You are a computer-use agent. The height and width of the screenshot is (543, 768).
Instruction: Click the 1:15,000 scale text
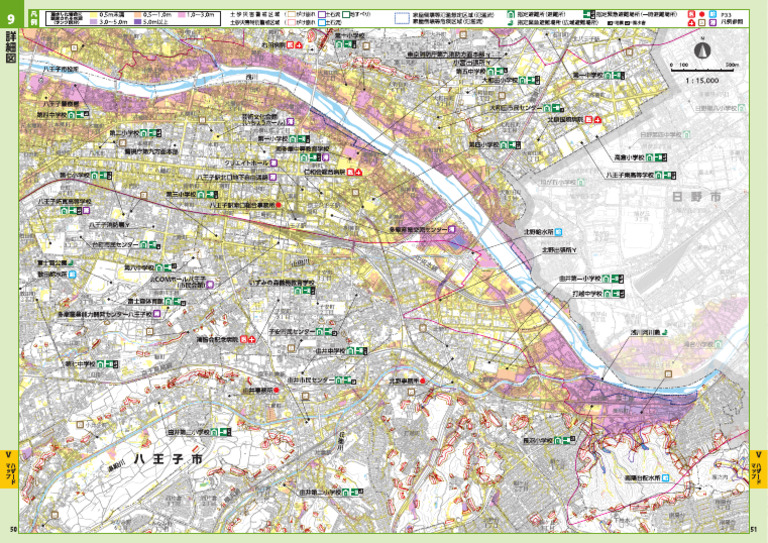click(702, 80)
